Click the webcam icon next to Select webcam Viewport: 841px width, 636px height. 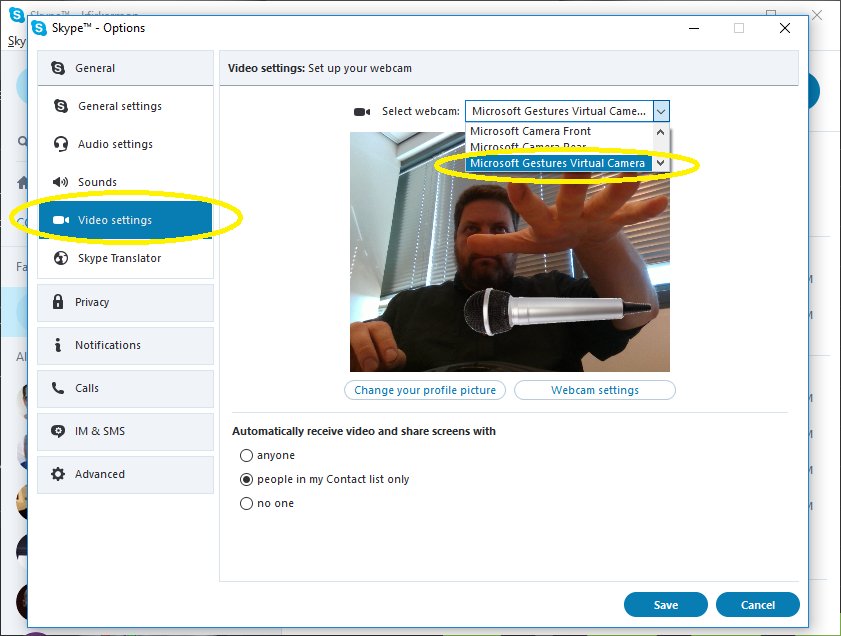tap(362, 112)
